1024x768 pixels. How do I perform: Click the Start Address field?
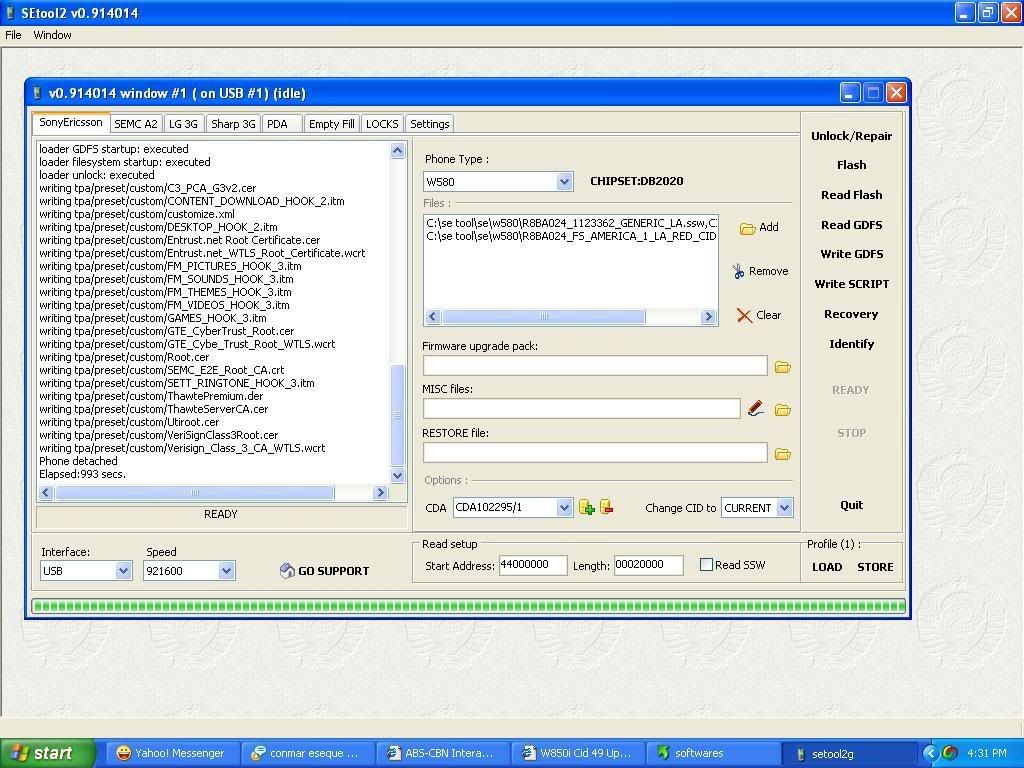coord(533,566)
